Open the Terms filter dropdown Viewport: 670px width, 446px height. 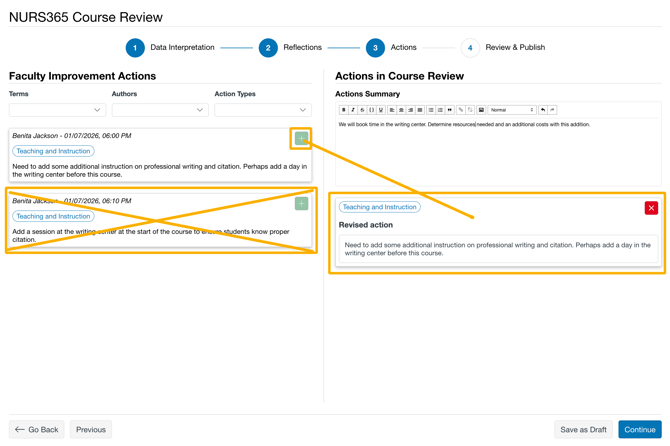coord(57,110)
